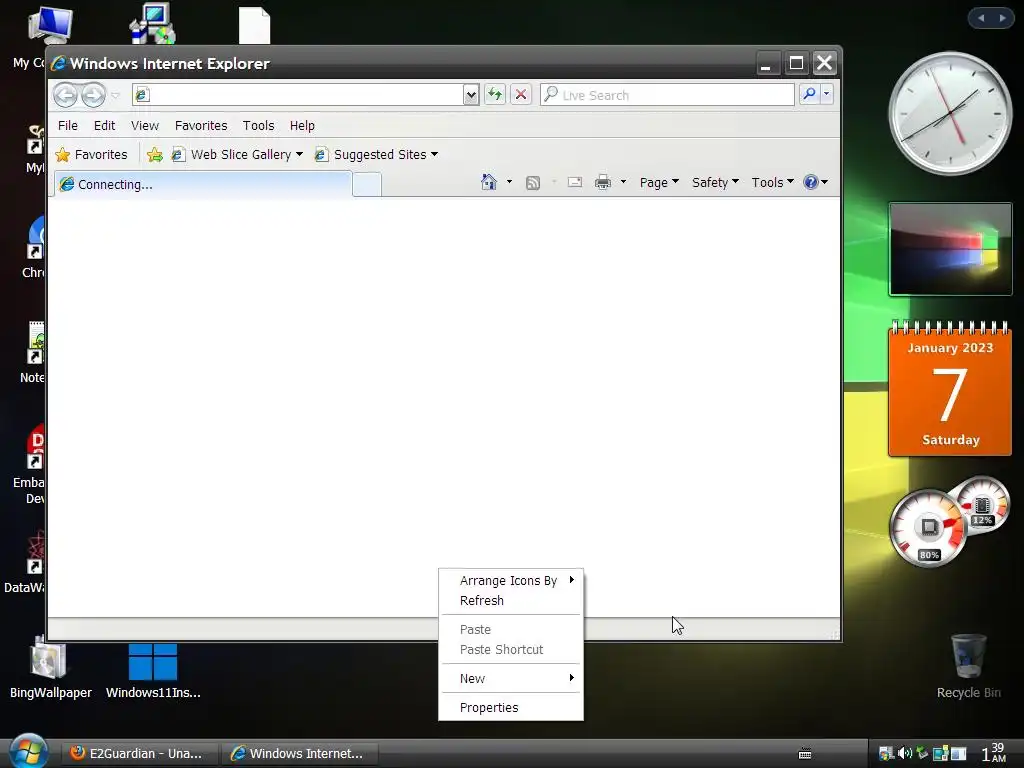Open the Page command bar menu
1024x768 pixels.
click(659, 182)
